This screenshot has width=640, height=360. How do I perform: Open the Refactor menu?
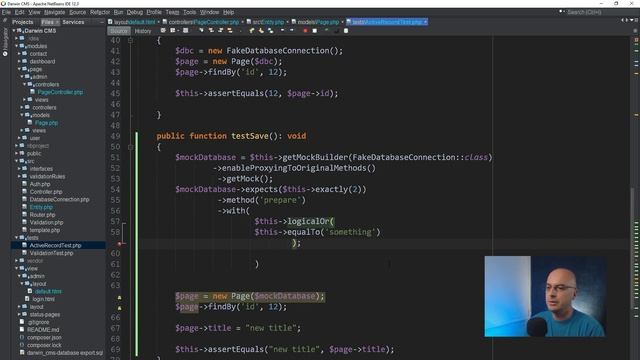point(100,12)
